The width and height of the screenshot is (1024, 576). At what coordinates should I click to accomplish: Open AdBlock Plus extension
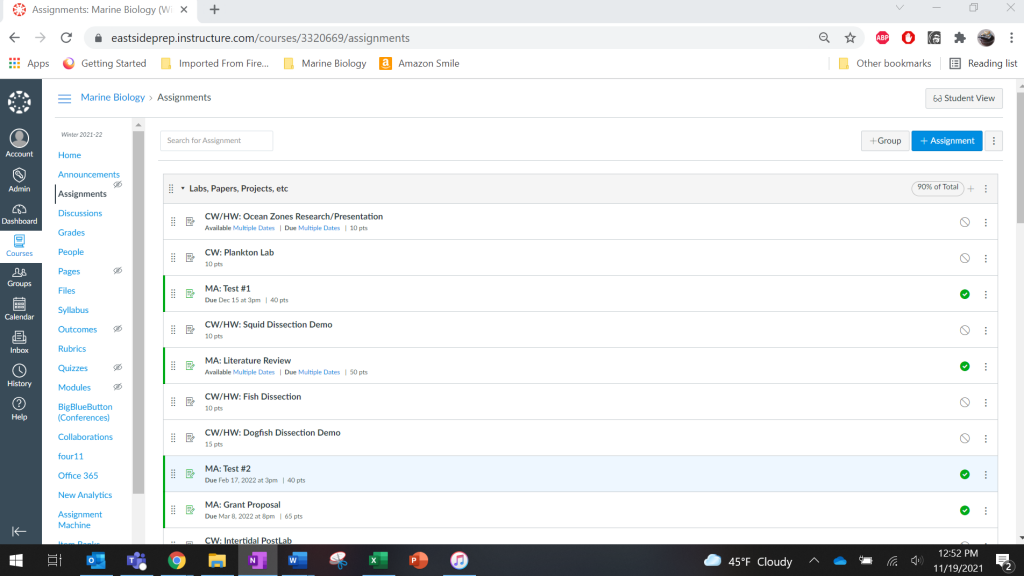pyautogui.click(x=882, y=38)
